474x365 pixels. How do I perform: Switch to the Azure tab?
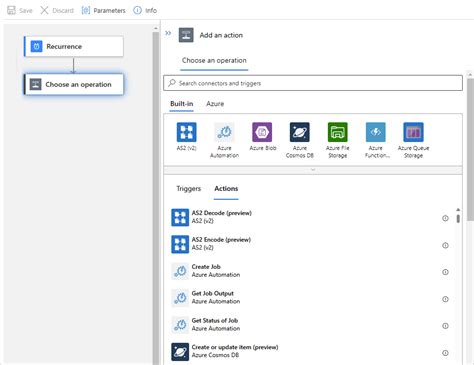point(215,104)
